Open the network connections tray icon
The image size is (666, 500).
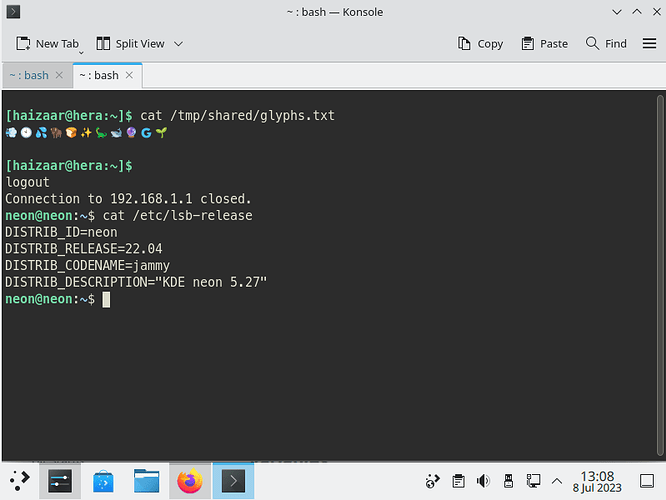point(533,481)
